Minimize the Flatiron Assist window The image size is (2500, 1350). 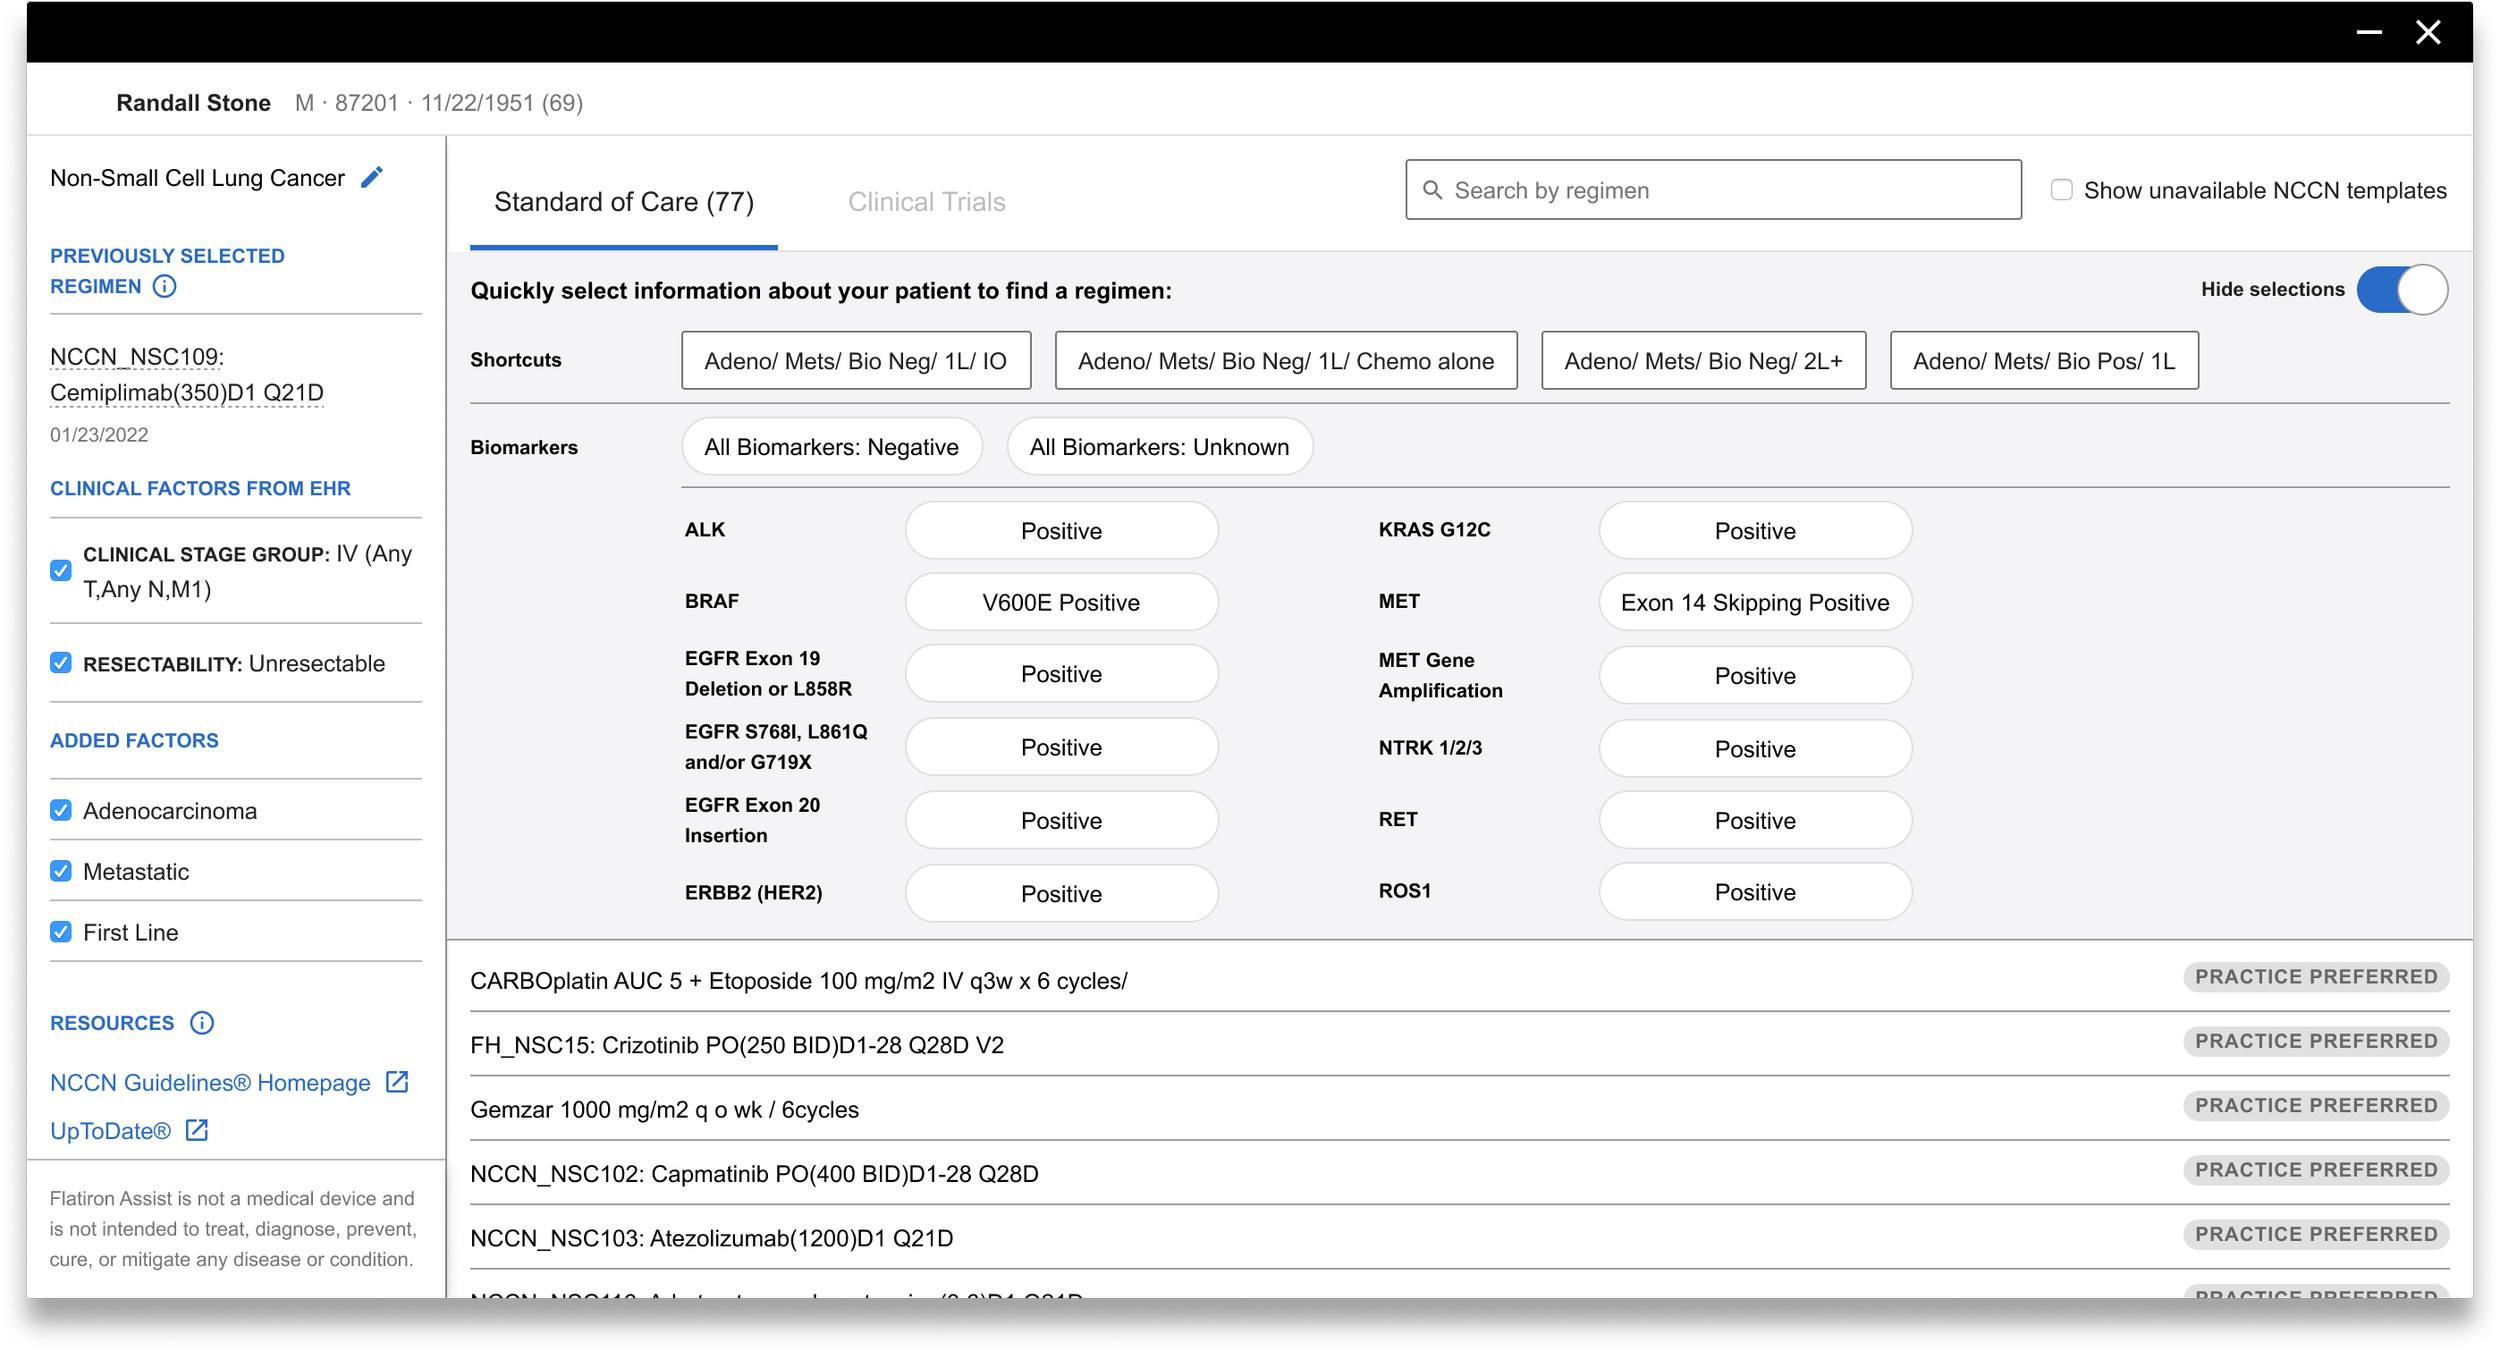click(x=2368, y=32)
